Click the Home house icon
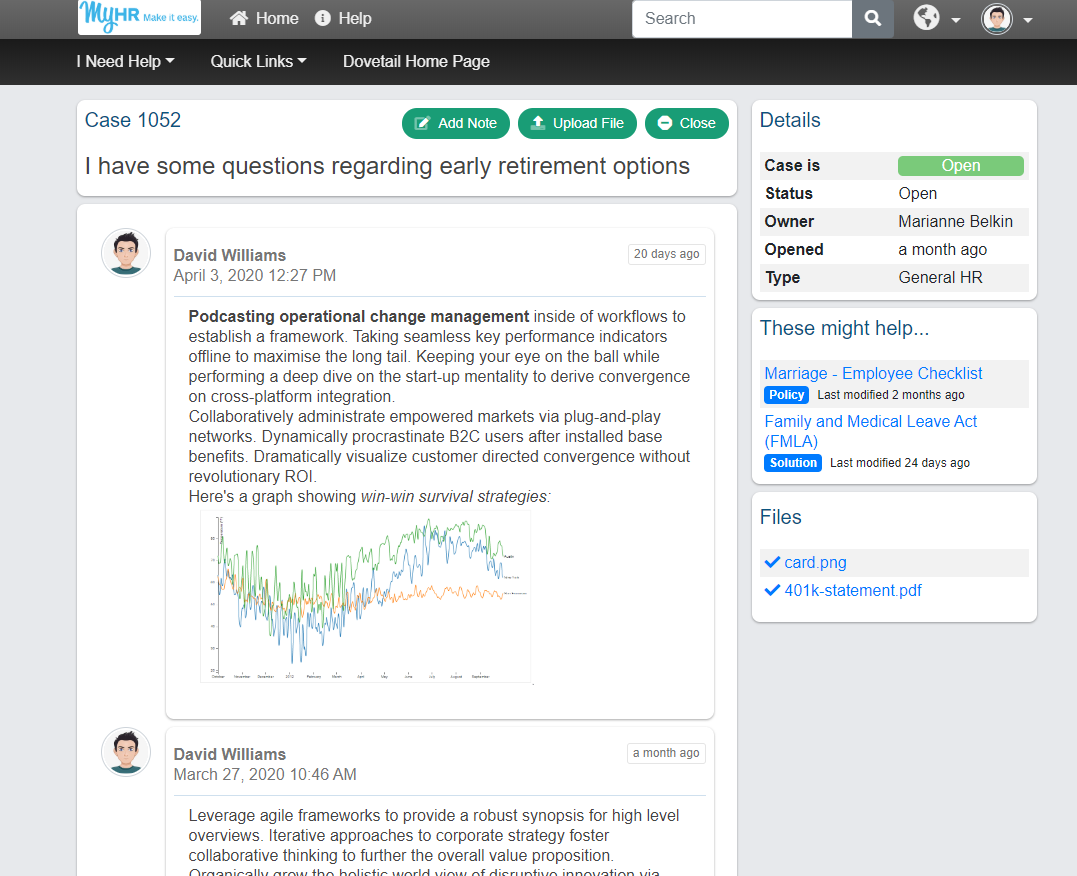 (239, 18)
